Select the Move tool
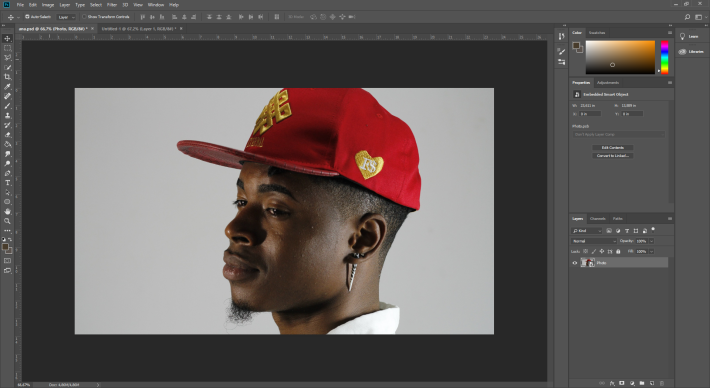Viewport: 710px width, 388px height. [7, 38]
